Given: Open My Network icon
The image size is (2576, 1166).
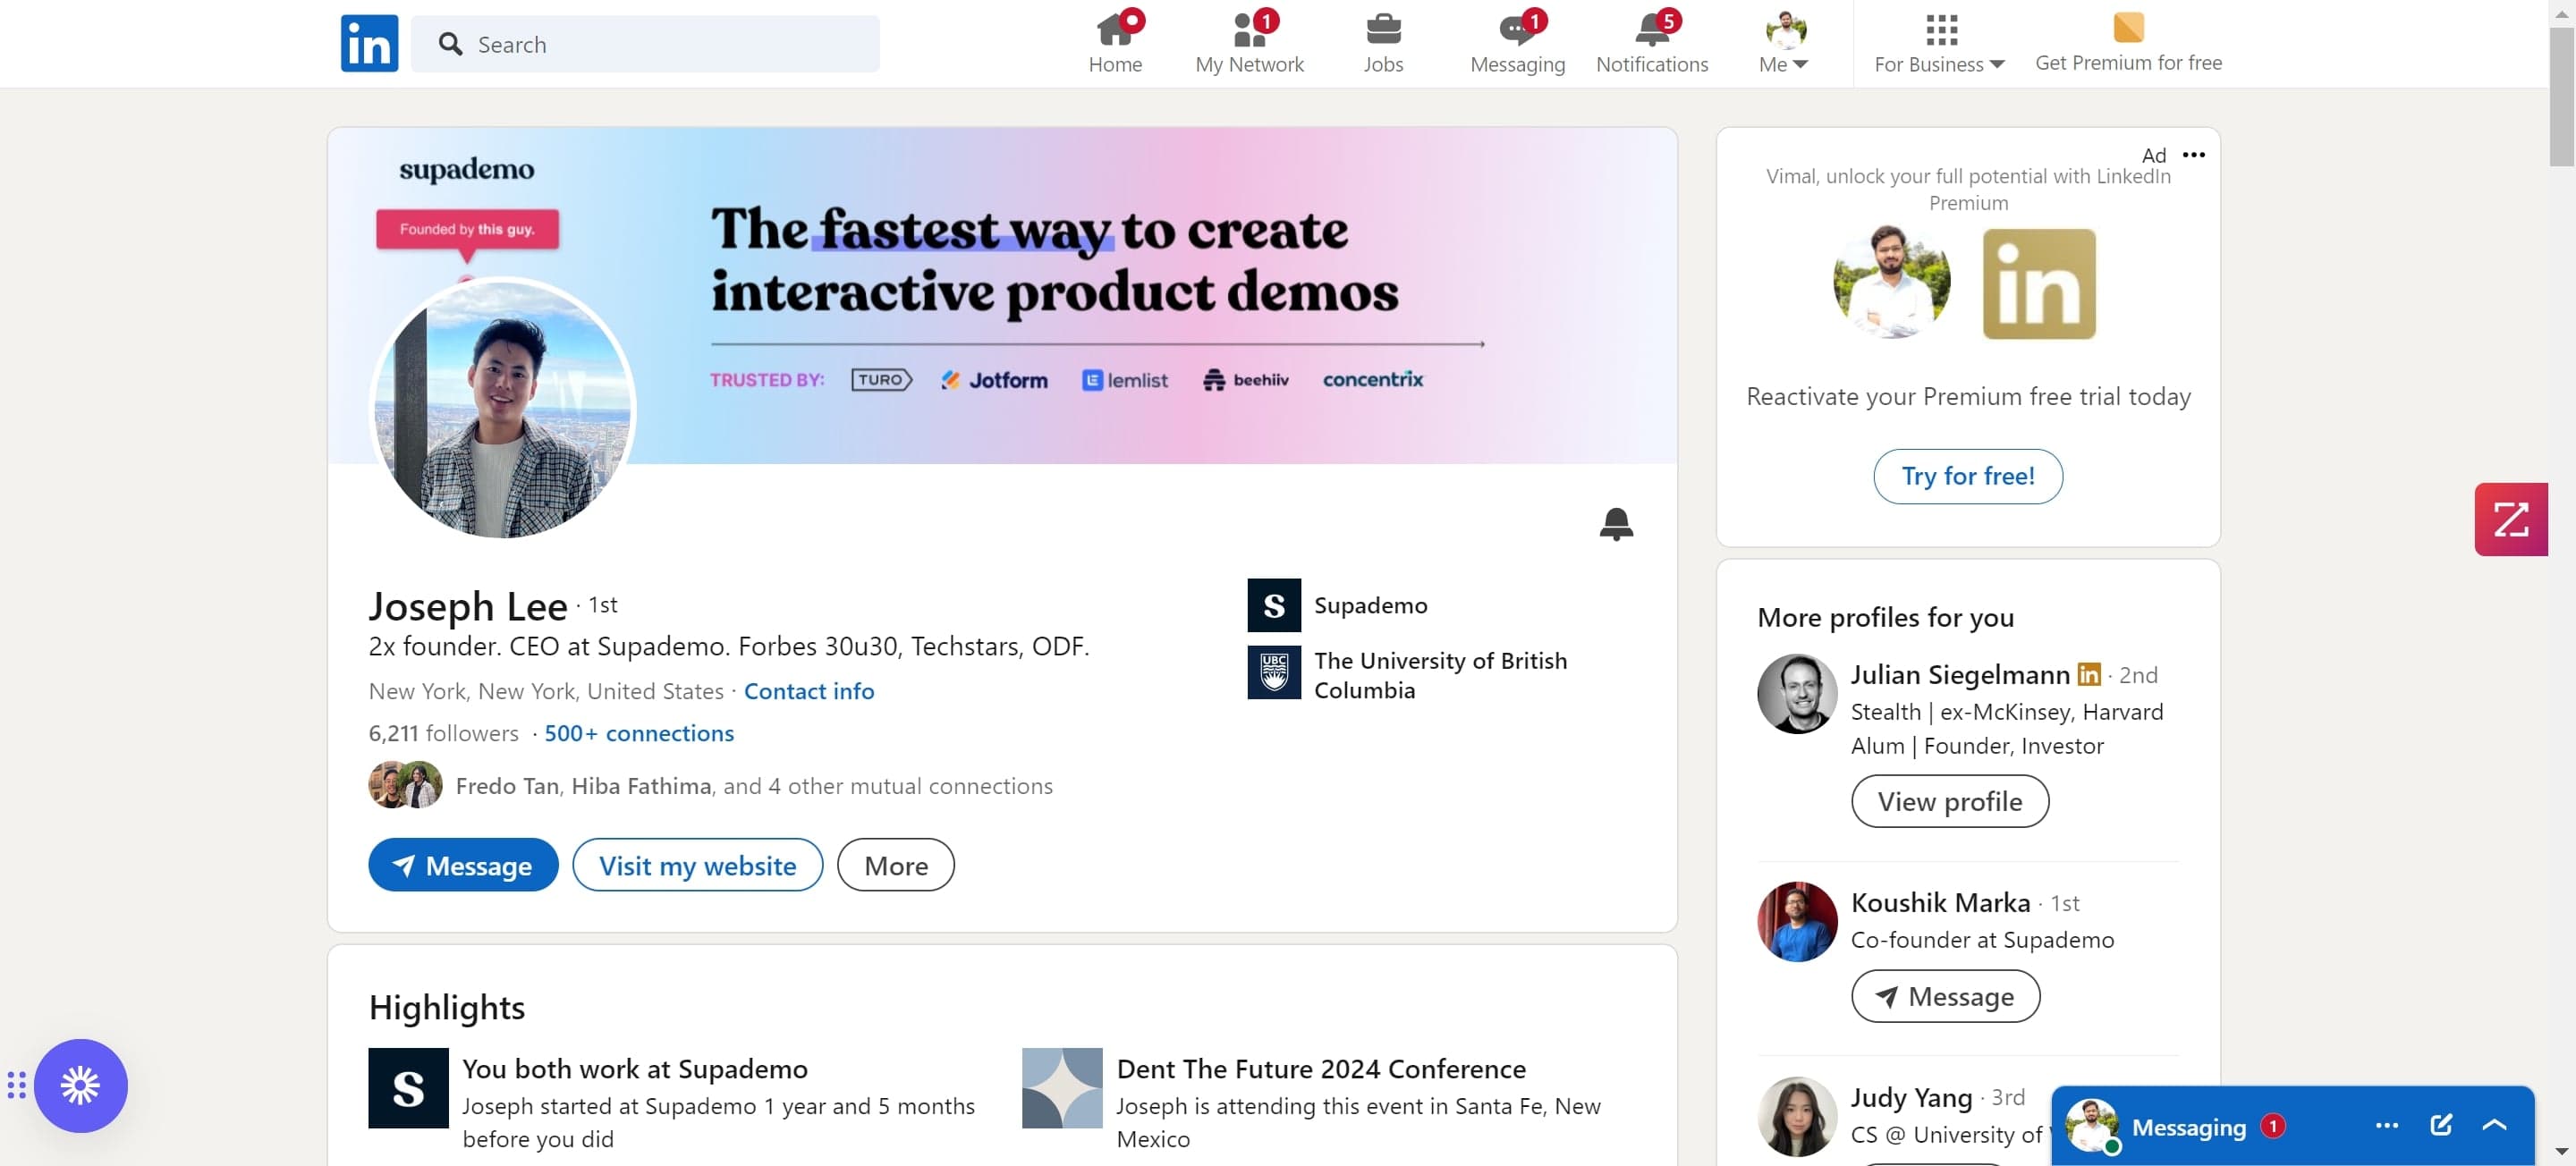Looking at the screenshot, I should point(1249,43).
